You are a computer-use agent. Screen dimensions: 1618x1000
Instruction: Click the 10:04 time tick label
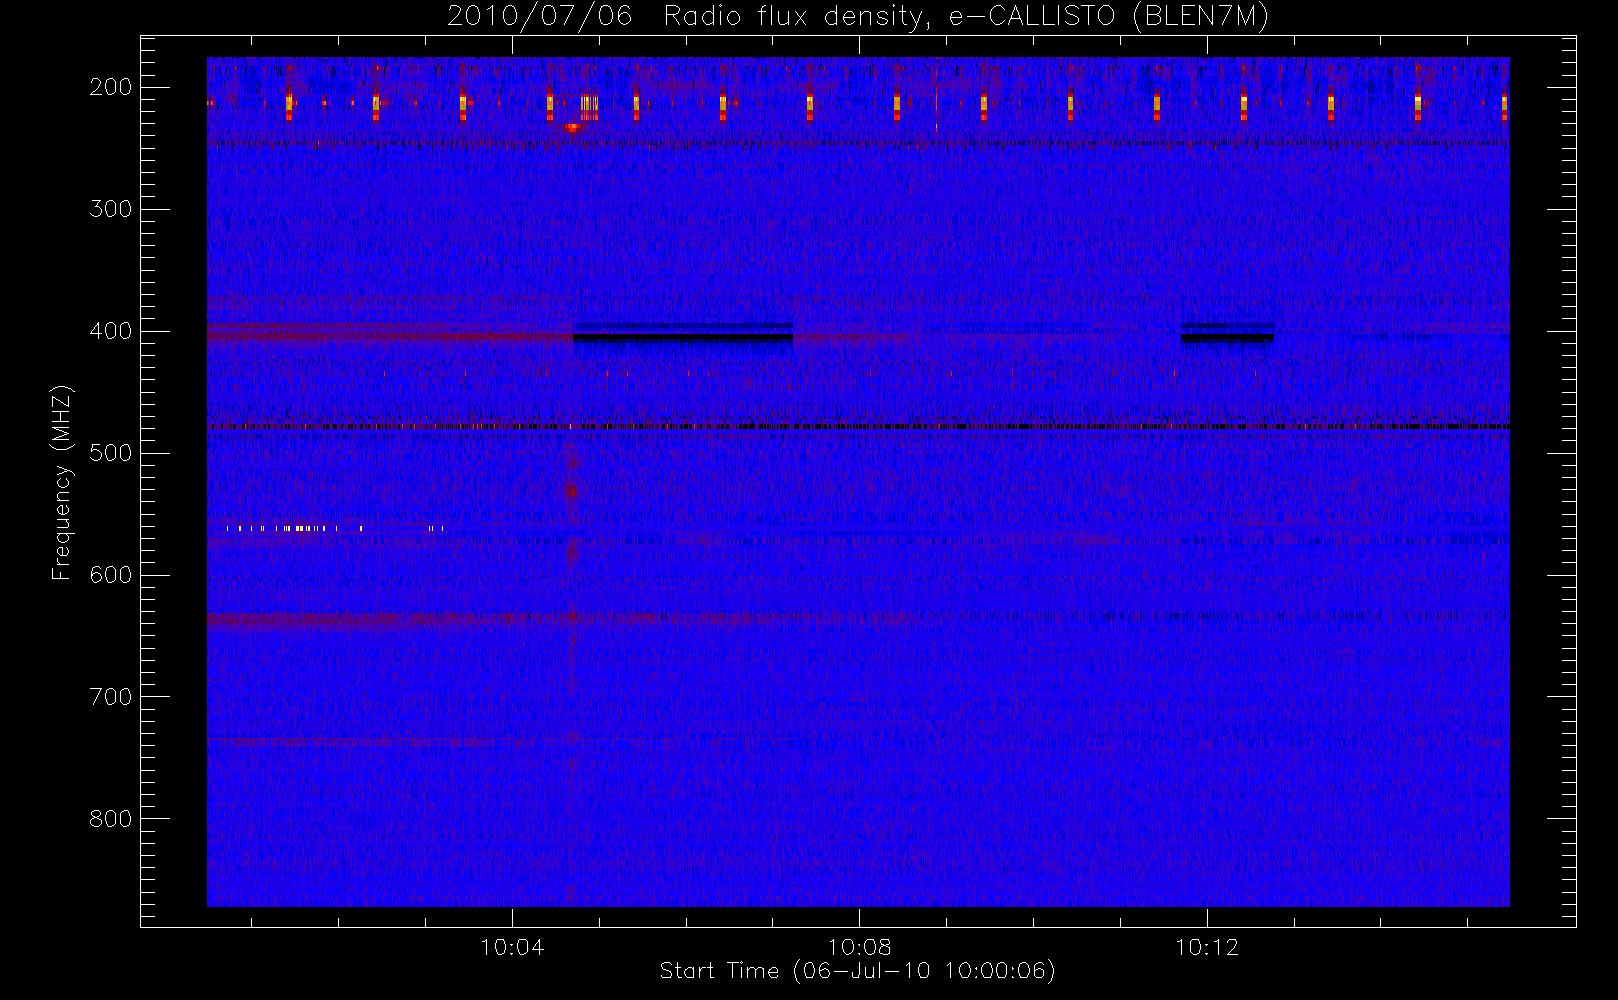[512, 947]
